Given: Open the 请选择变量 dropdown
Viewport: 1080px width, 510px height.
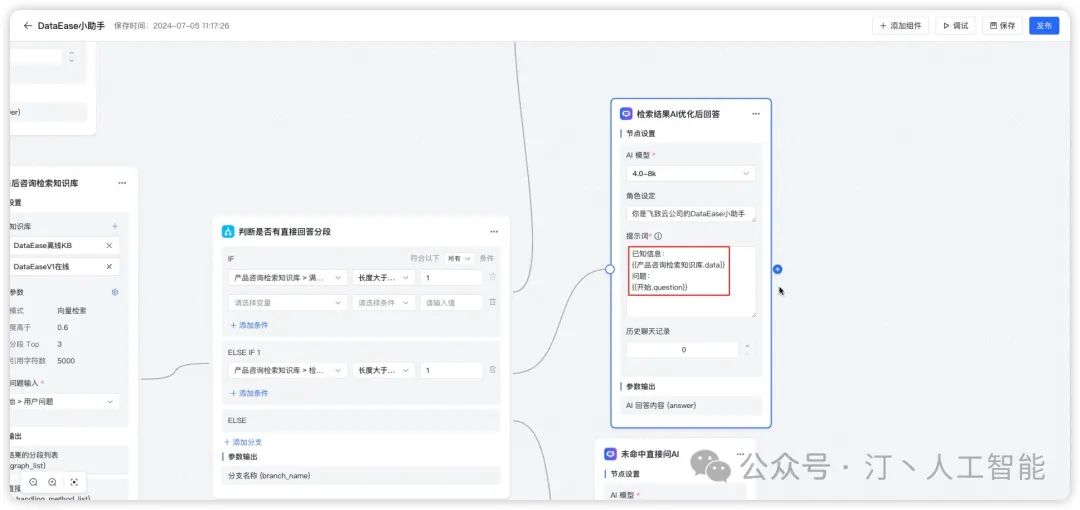Looking at the screenshot, I should pos(287,303).
